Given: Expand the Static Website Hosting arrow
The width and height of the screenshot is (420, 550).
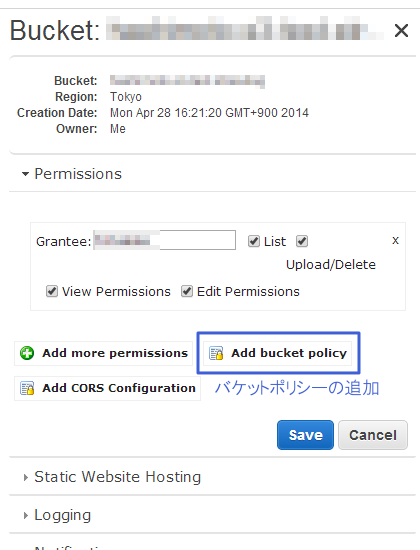Looking at the screenshot, I should click(x=25, y=477).
